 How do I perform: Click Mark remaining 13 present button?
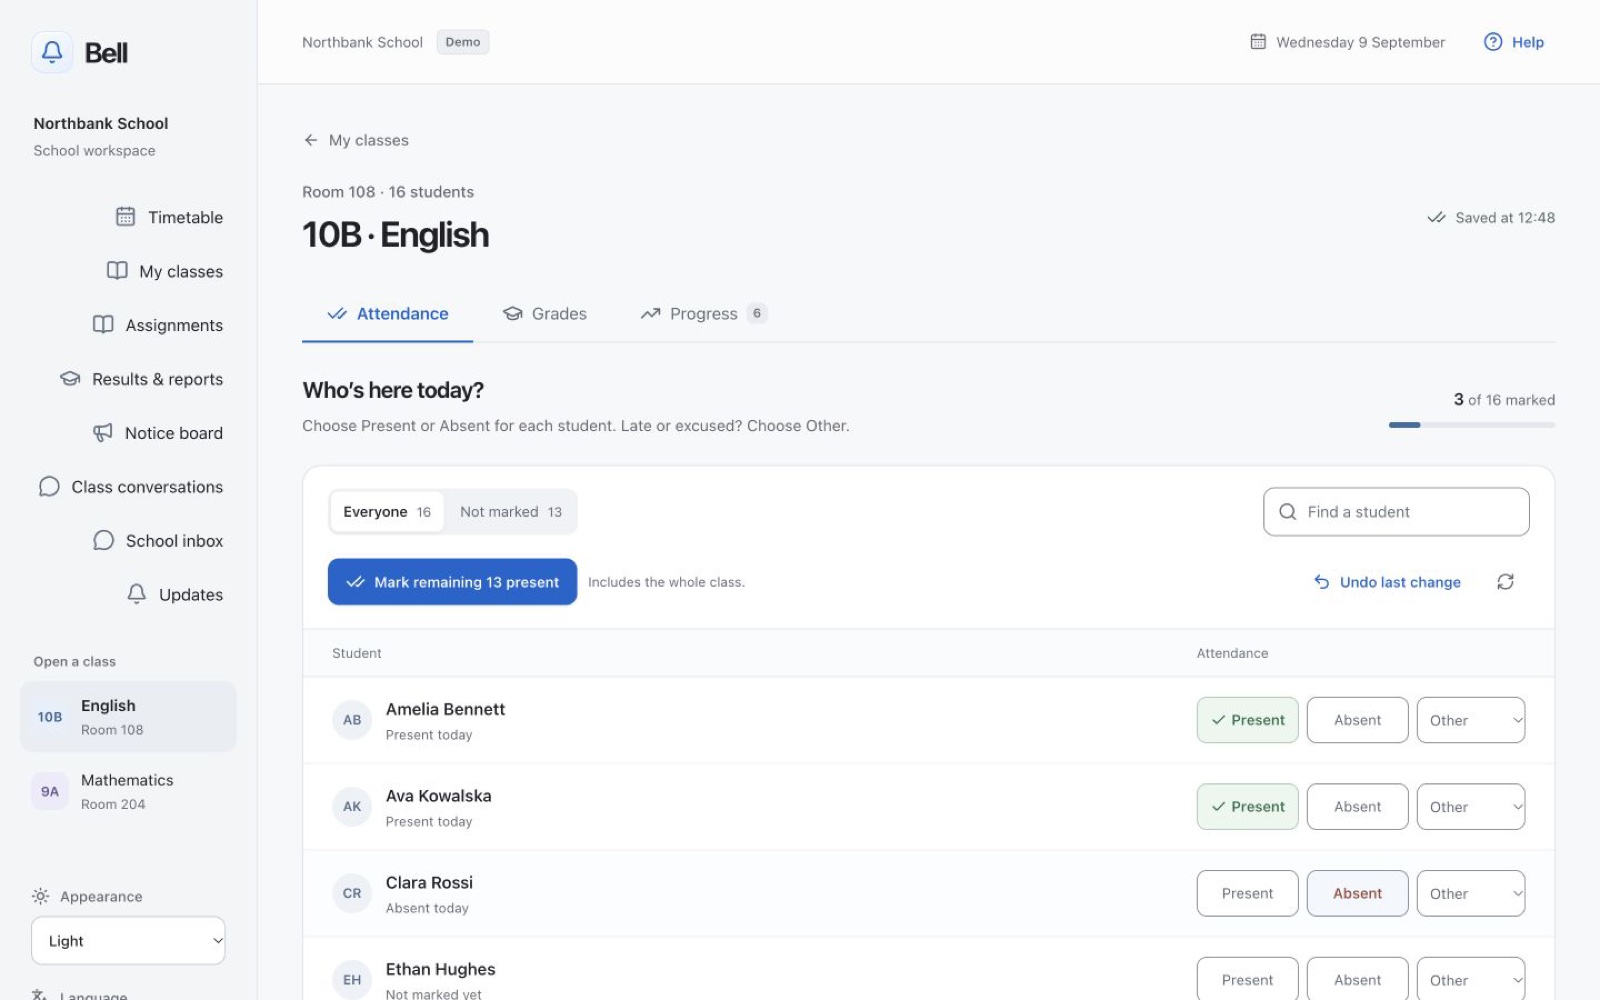click(452, 582)
